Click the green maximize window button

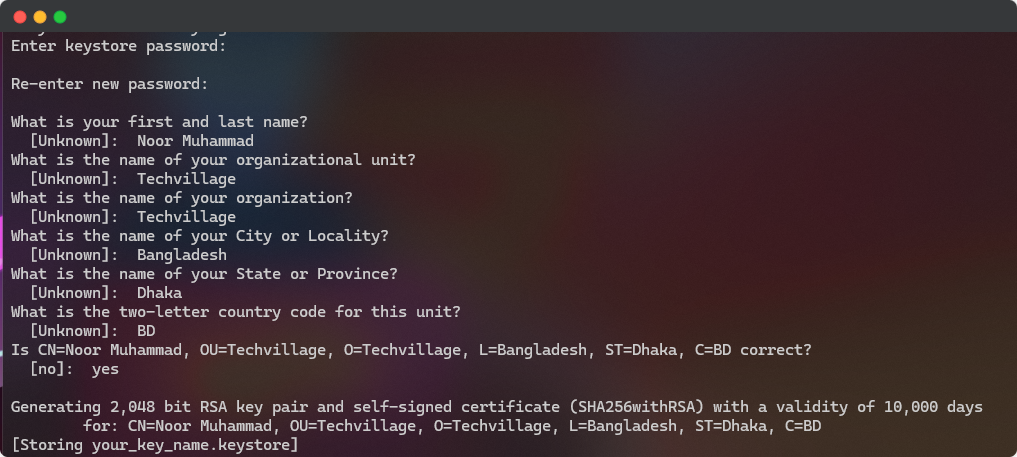click(60, 17)
